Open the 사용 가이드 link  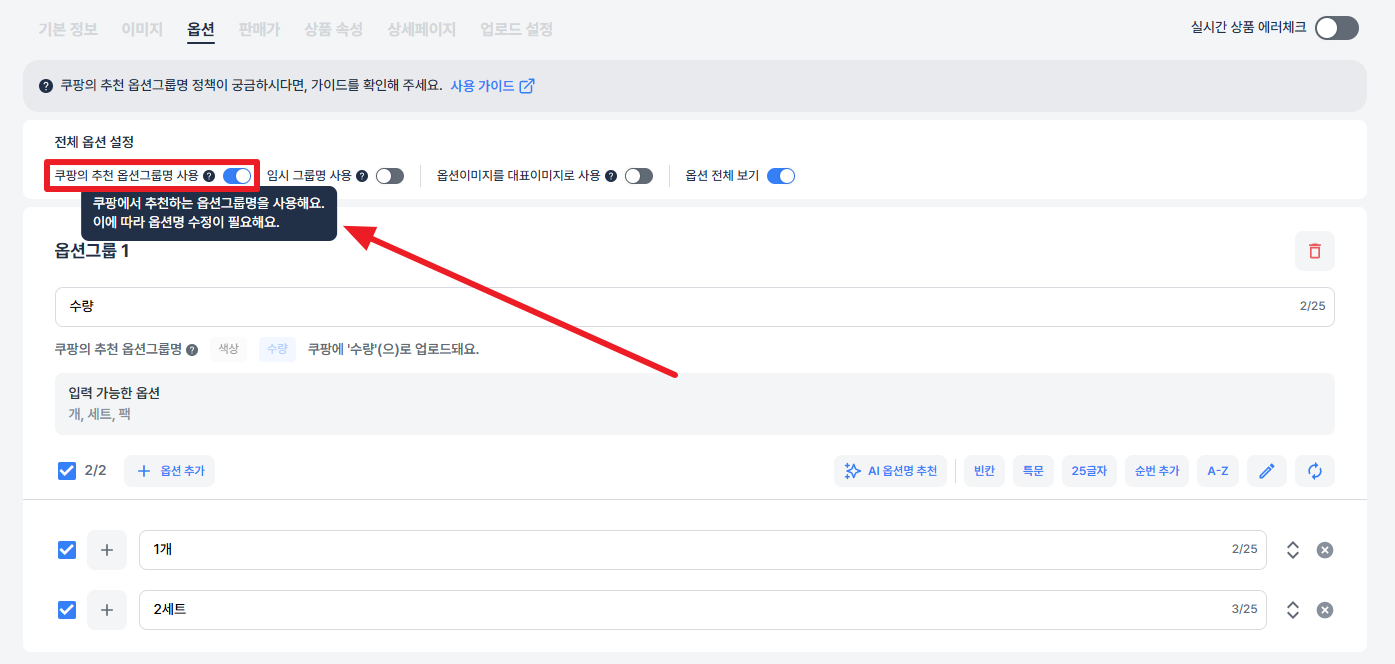(492, 86)
